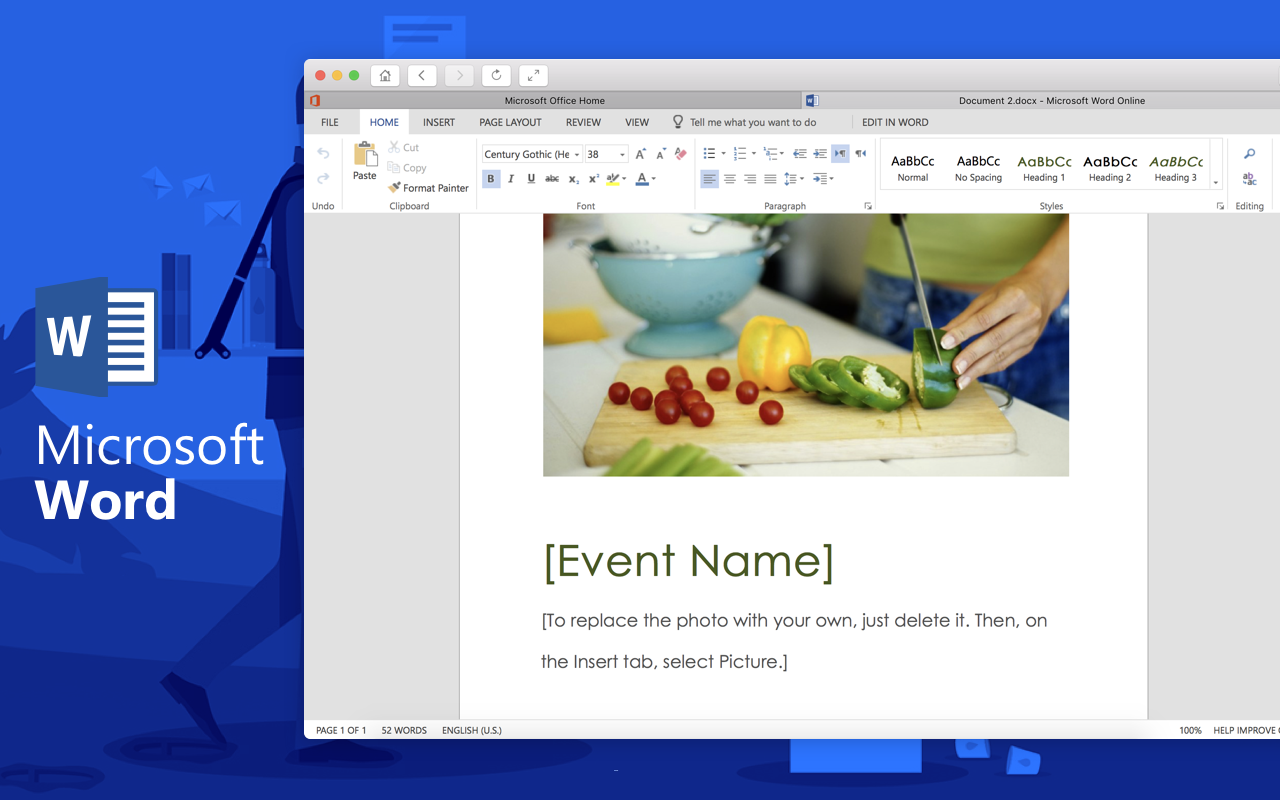The width and height of the screenshot is (1280, 800).
Task: Apply the No Spacing style
Action: [978, 166]
